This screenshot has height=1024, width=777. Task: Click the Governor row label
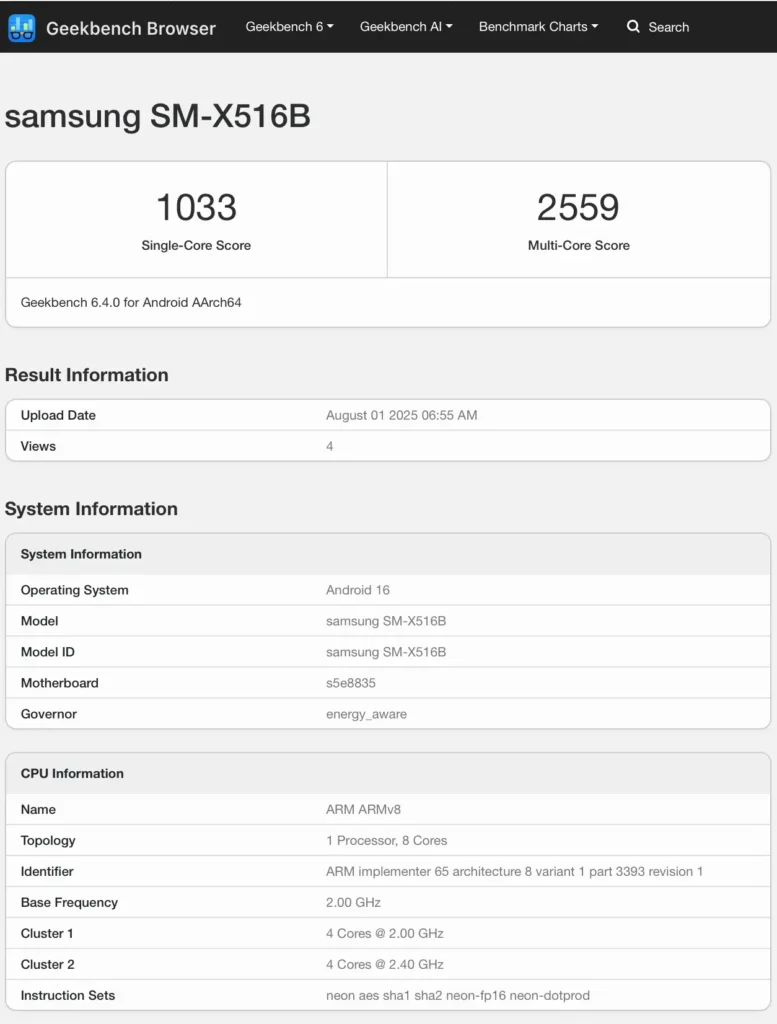[x=48, y=714]
